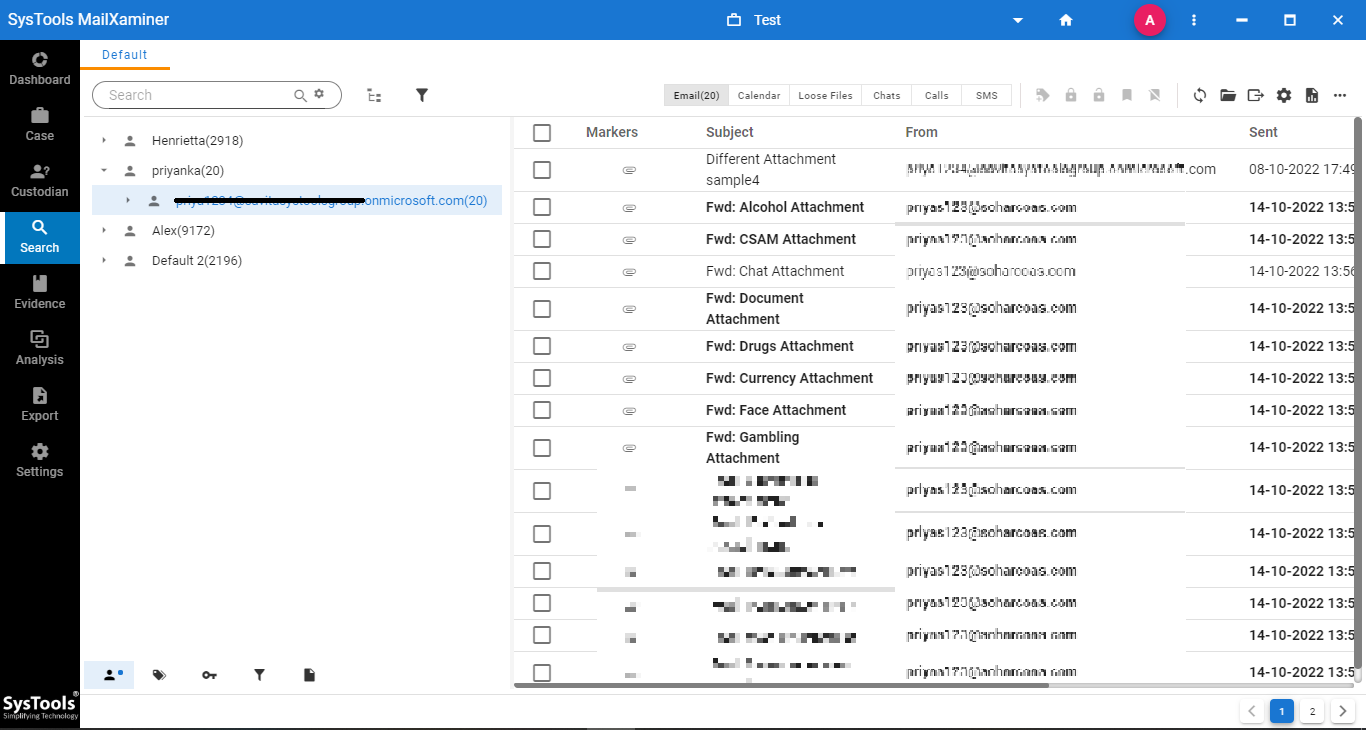Select the funnel icon at bottom panel

(259, 675)
